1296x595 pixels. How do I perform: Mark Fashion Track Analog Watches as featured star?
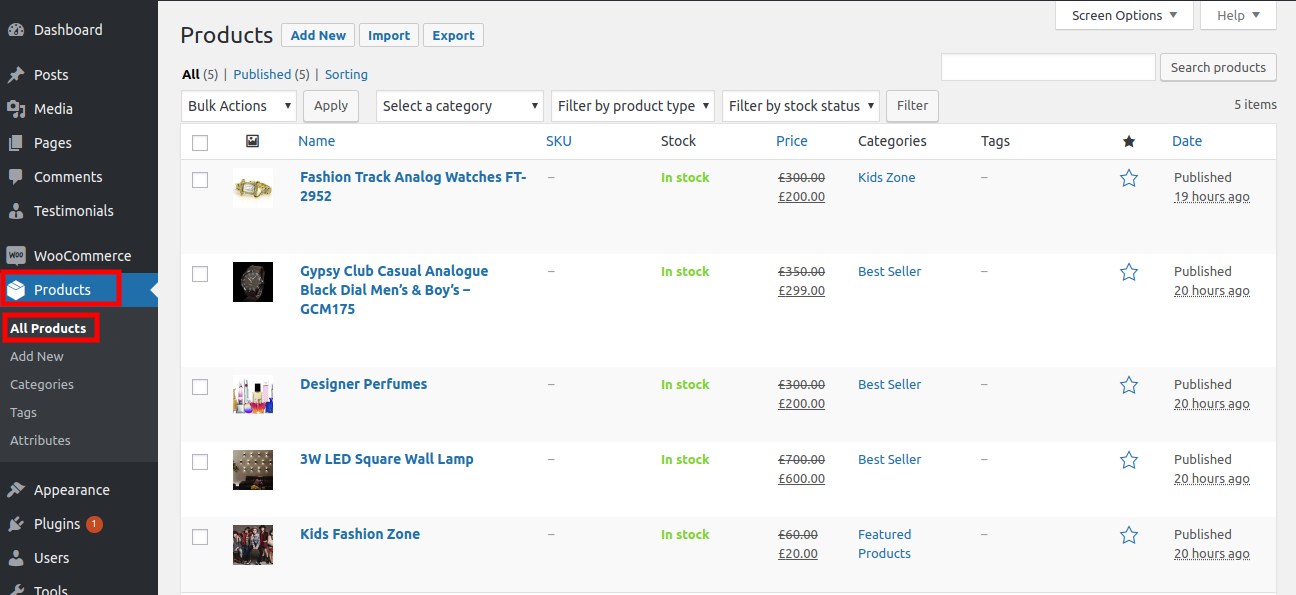tap(1129, 179)
